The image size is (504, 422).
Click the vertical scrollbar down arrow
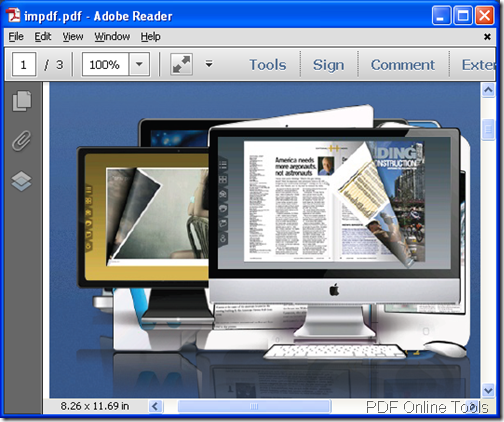(x=488, y=390)
